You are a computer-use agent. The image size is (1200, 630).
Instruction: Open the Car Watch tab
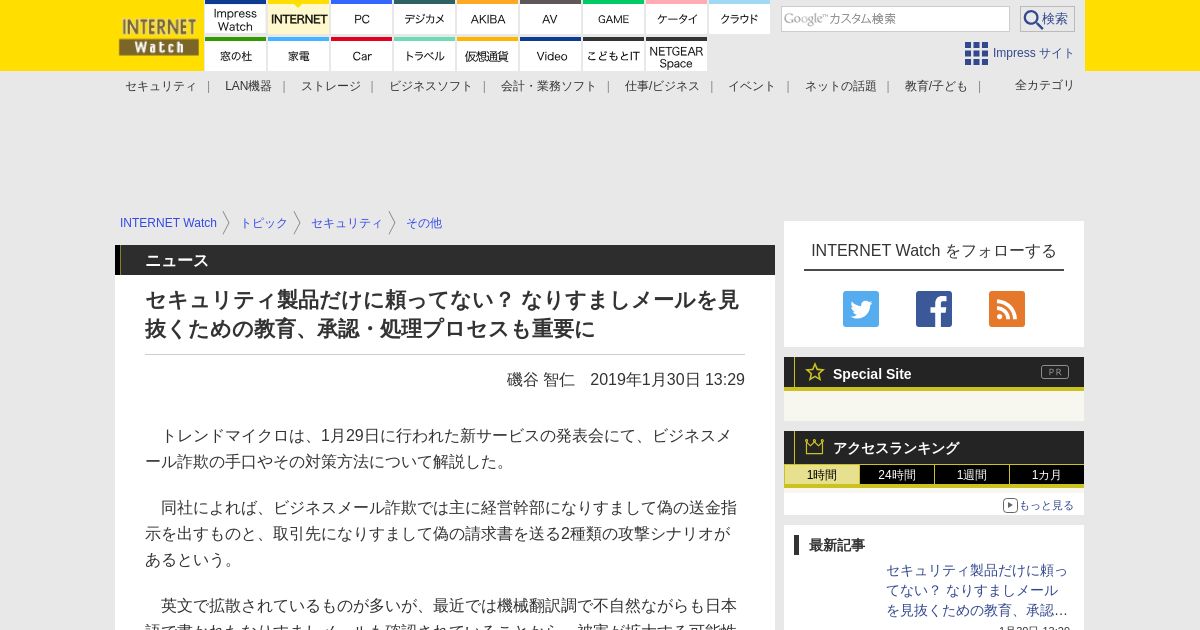pos(362,55)
